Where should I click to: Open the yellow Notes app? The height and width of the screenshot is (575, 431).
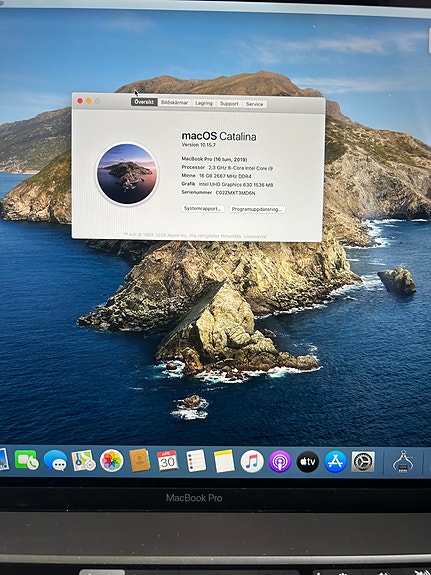224,461
